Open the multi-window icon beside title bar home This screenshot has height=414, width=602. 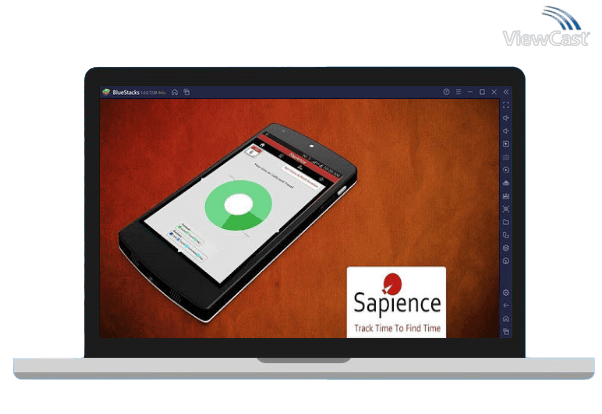tap(187, 92)
